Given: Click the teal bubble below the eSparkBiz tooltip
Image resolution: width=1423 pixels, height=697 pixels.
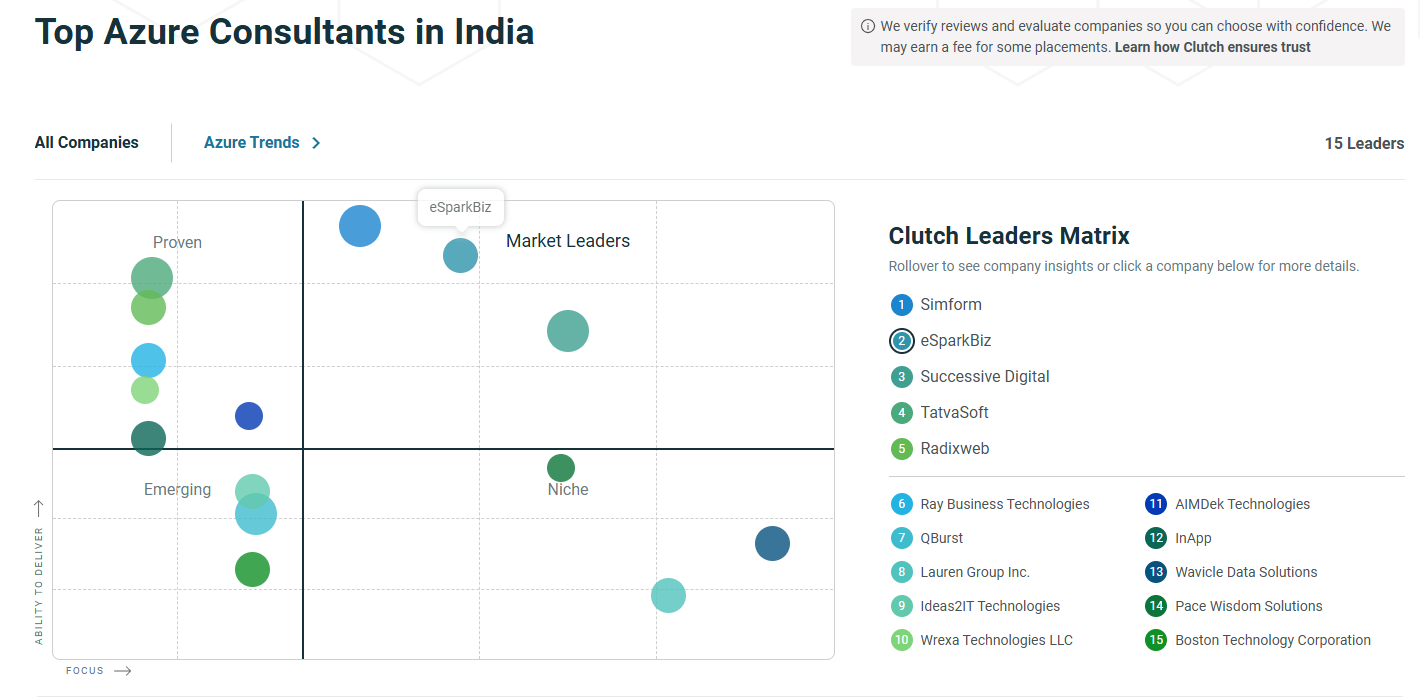Looking at the screenshot, I should [460, 256].
